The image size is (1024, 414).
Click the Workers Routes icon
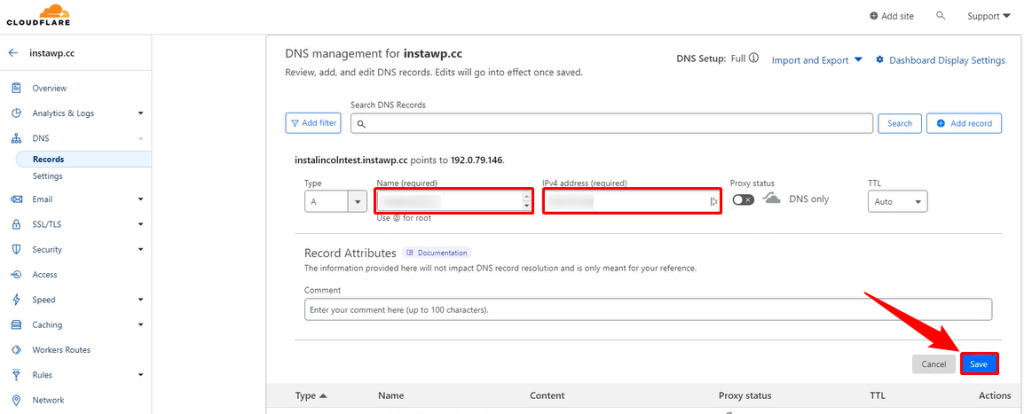click(x=17, y=350)
